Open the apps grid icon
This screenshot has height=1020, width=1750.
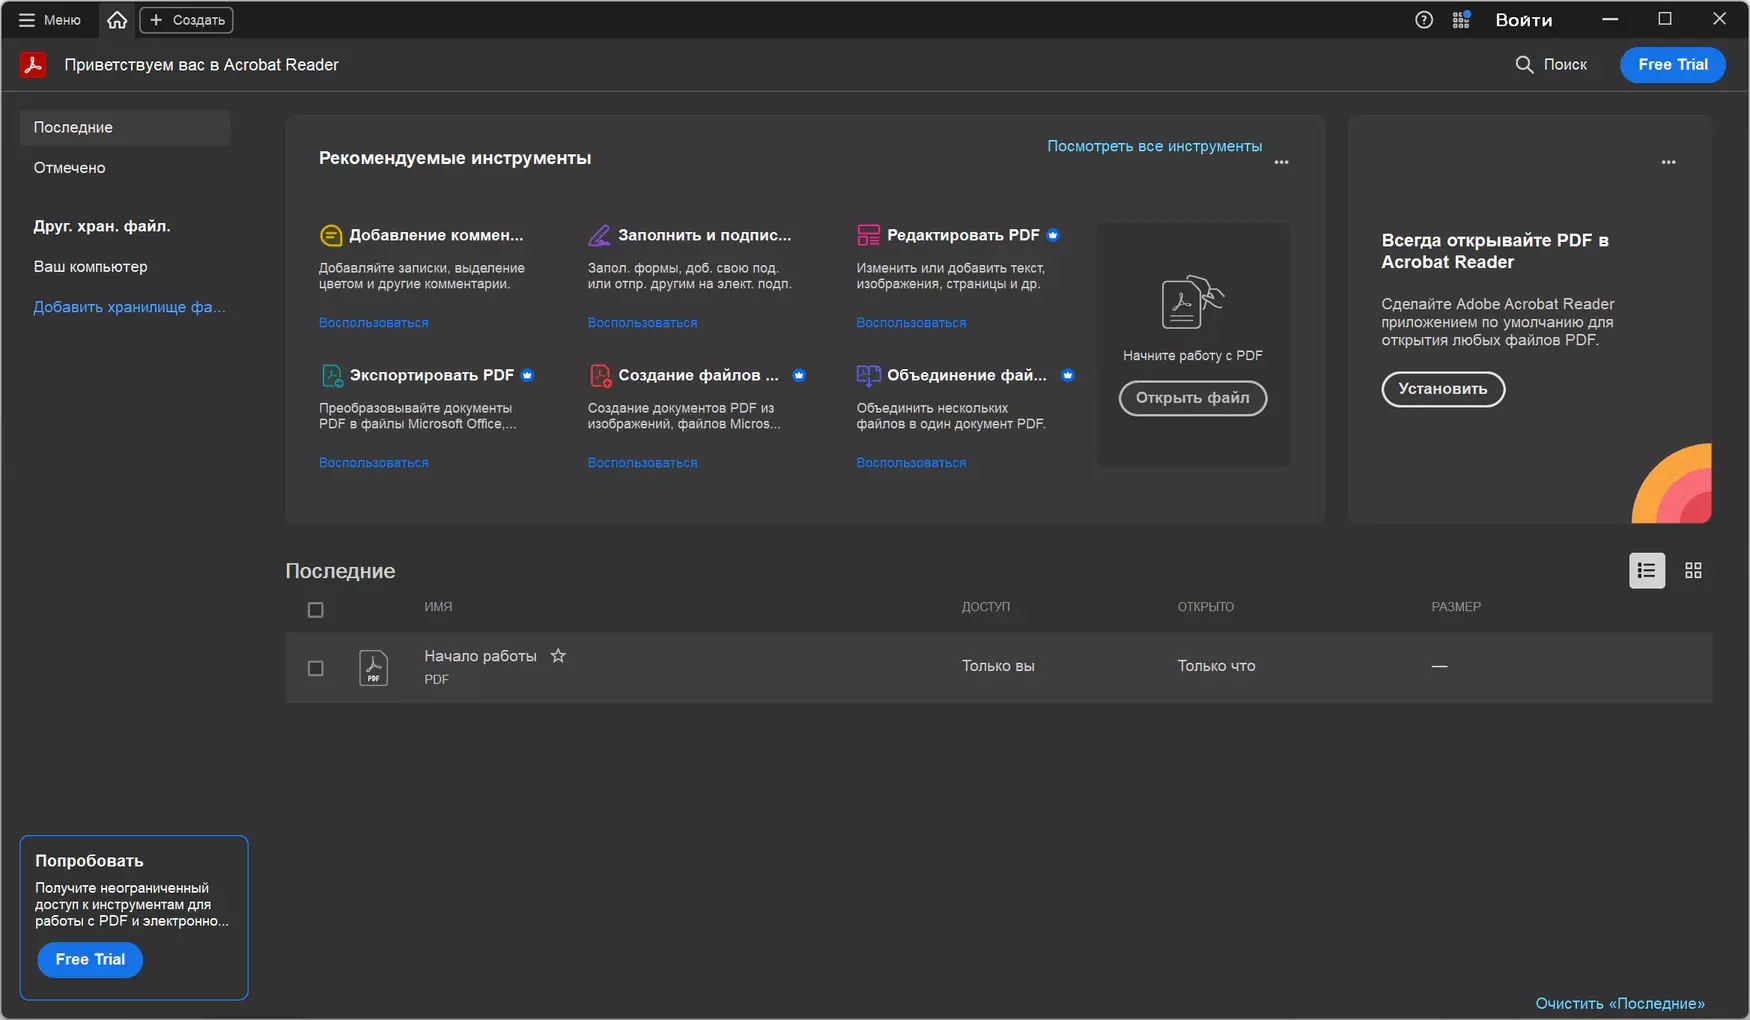(x=1461, y=20)
